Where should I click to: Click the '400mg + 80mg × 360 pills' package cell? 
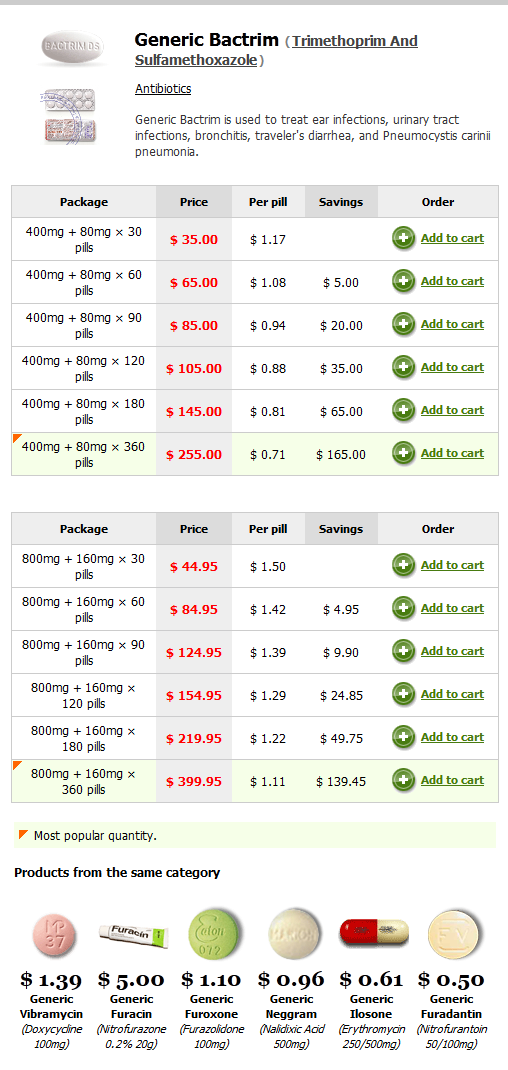(84, 454)
